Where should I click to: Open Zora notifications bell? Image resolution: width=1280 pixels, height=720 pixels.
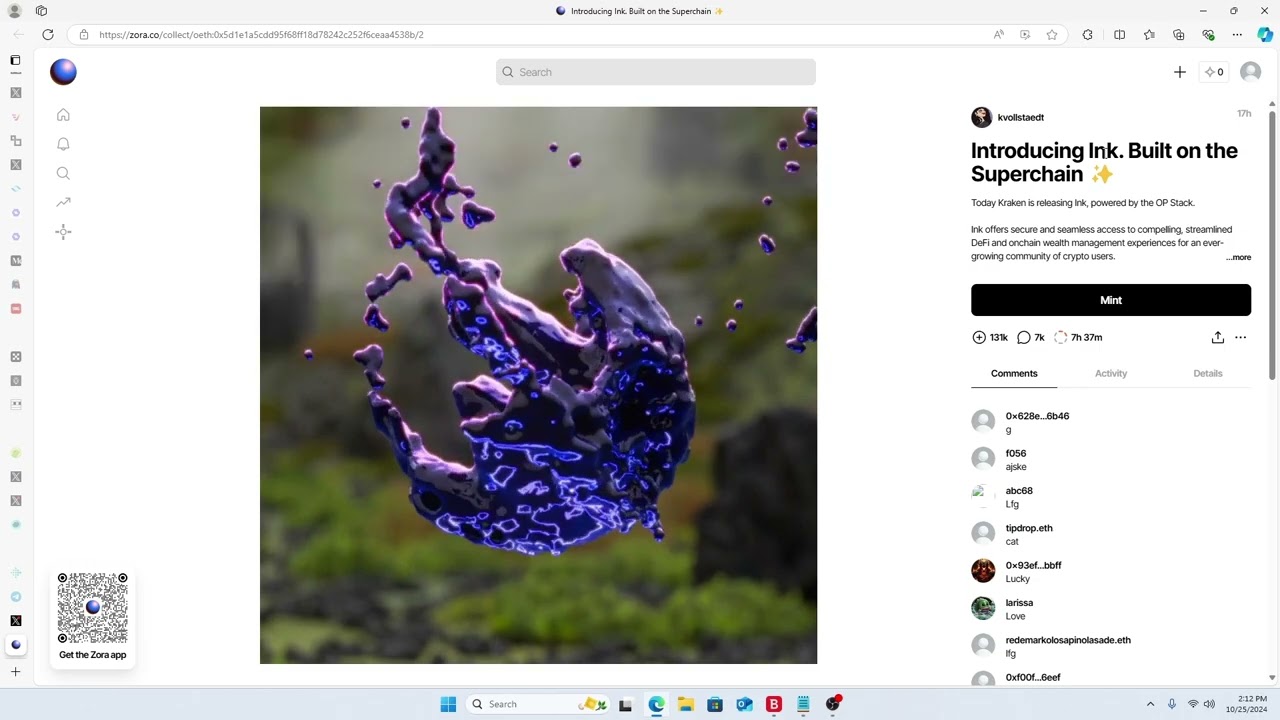[63, 144]
